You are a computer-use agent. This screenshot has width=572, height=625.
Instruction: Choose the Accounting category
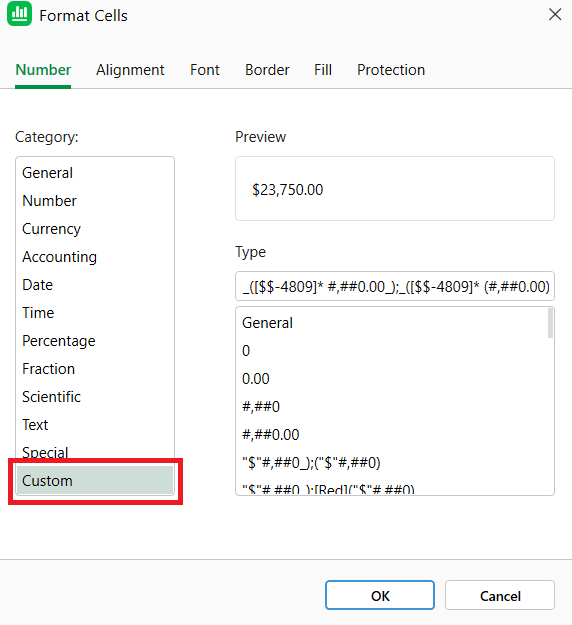point(95,257)
